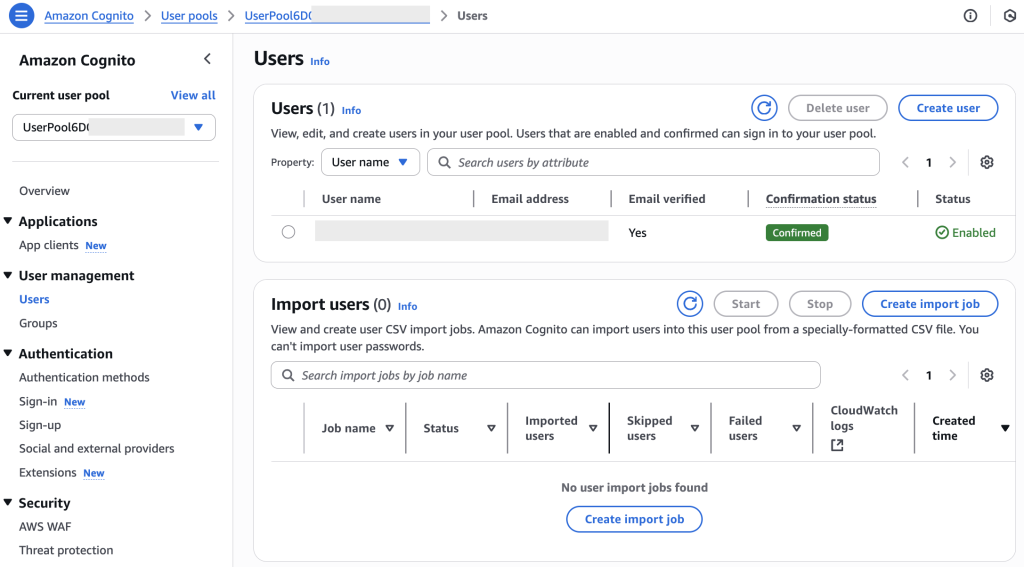Sort by Job name column

click(390, 429)
